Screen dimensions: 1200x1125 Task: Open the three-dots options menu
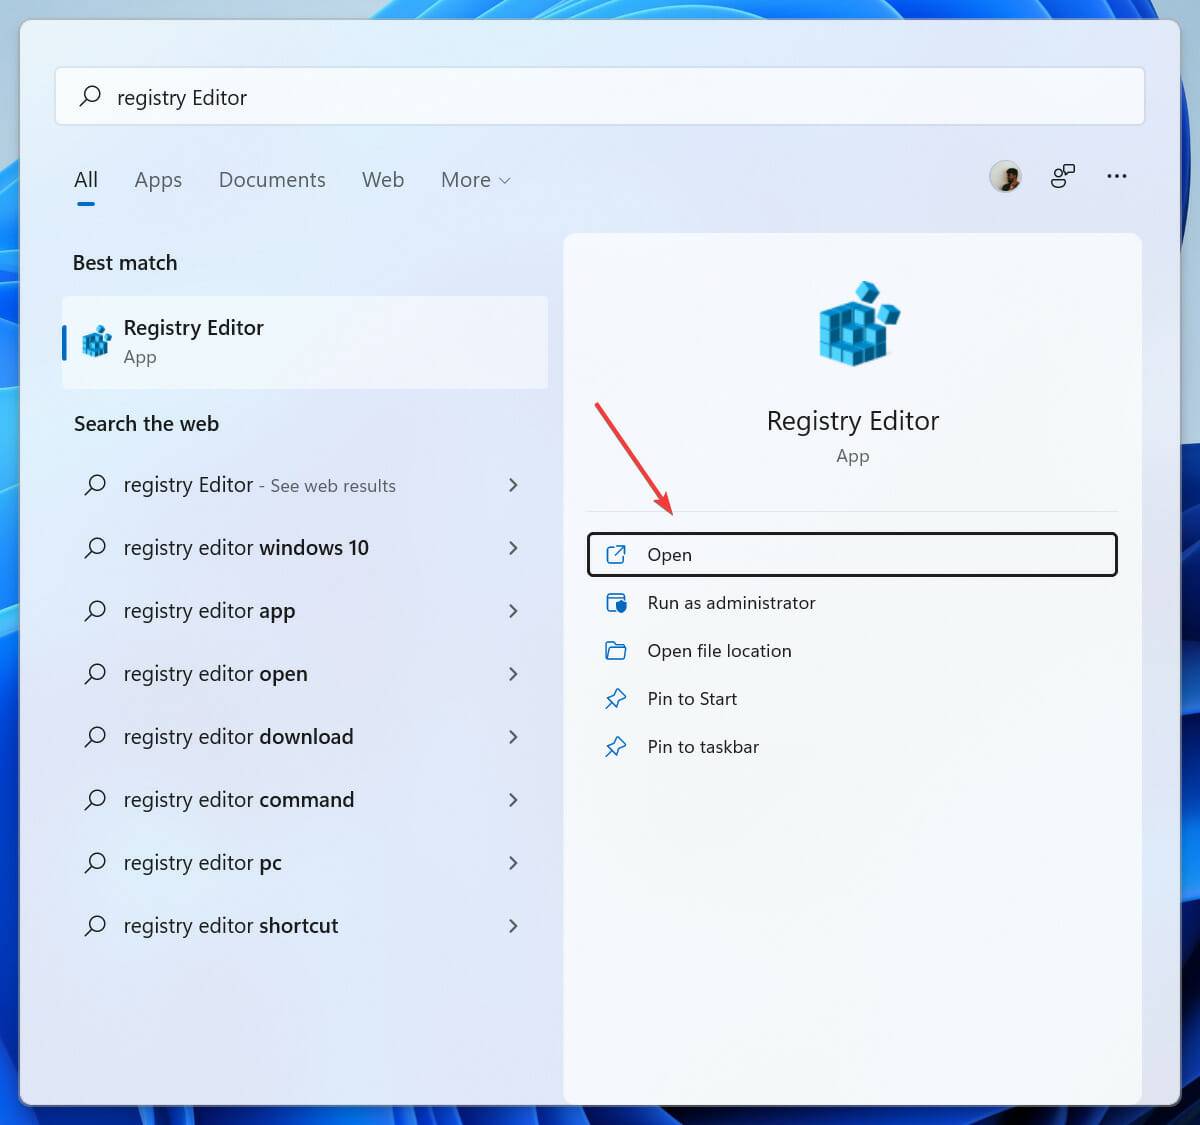1117,176
